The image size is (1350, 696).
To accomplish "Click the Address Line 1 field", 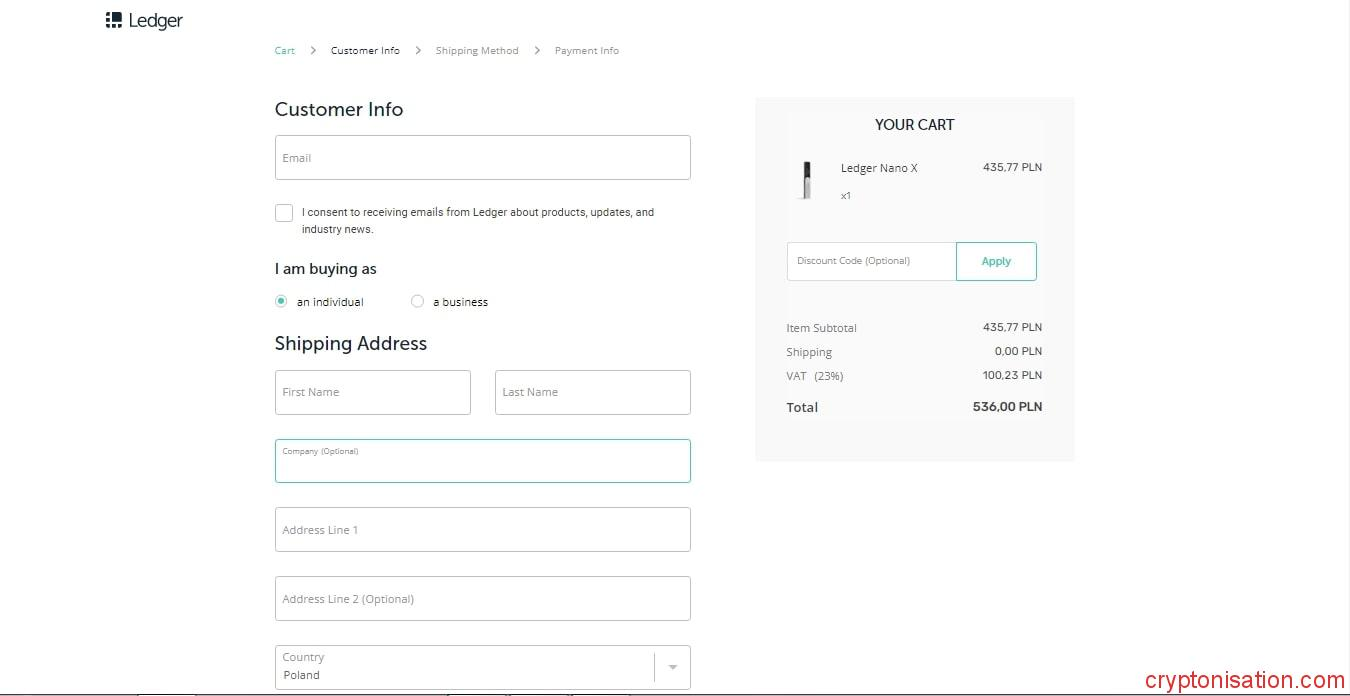I will [482, 530].
